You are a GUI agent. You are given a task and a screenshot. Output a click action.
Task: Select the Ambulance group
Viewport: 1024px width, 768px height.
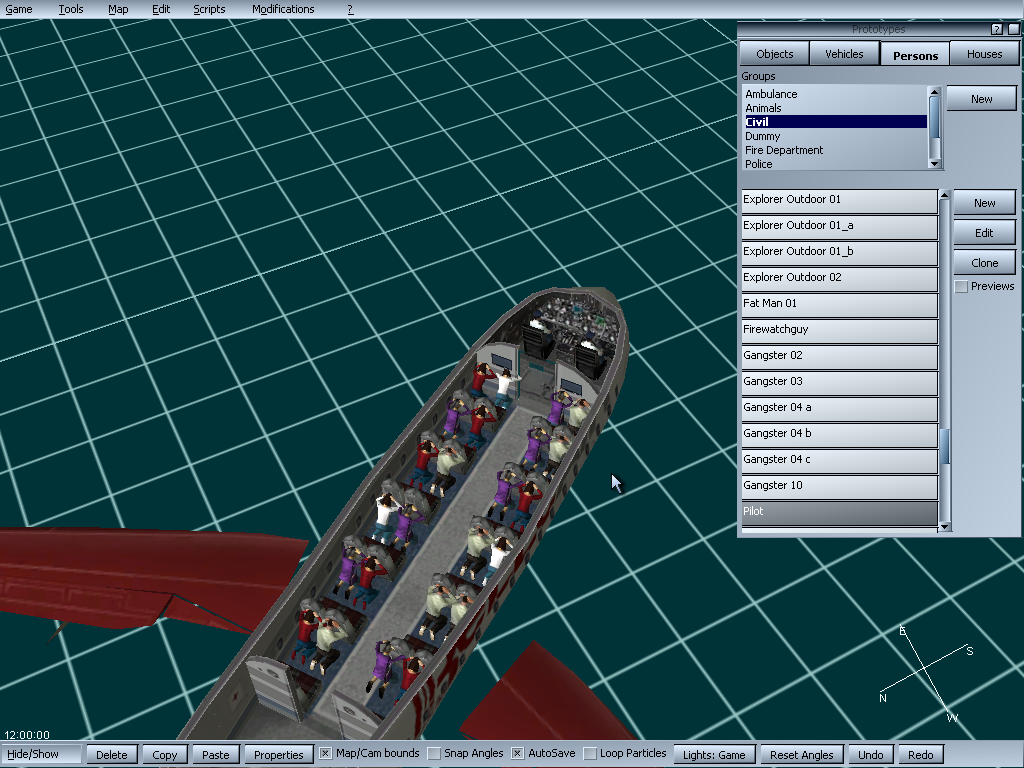point(835,94)
